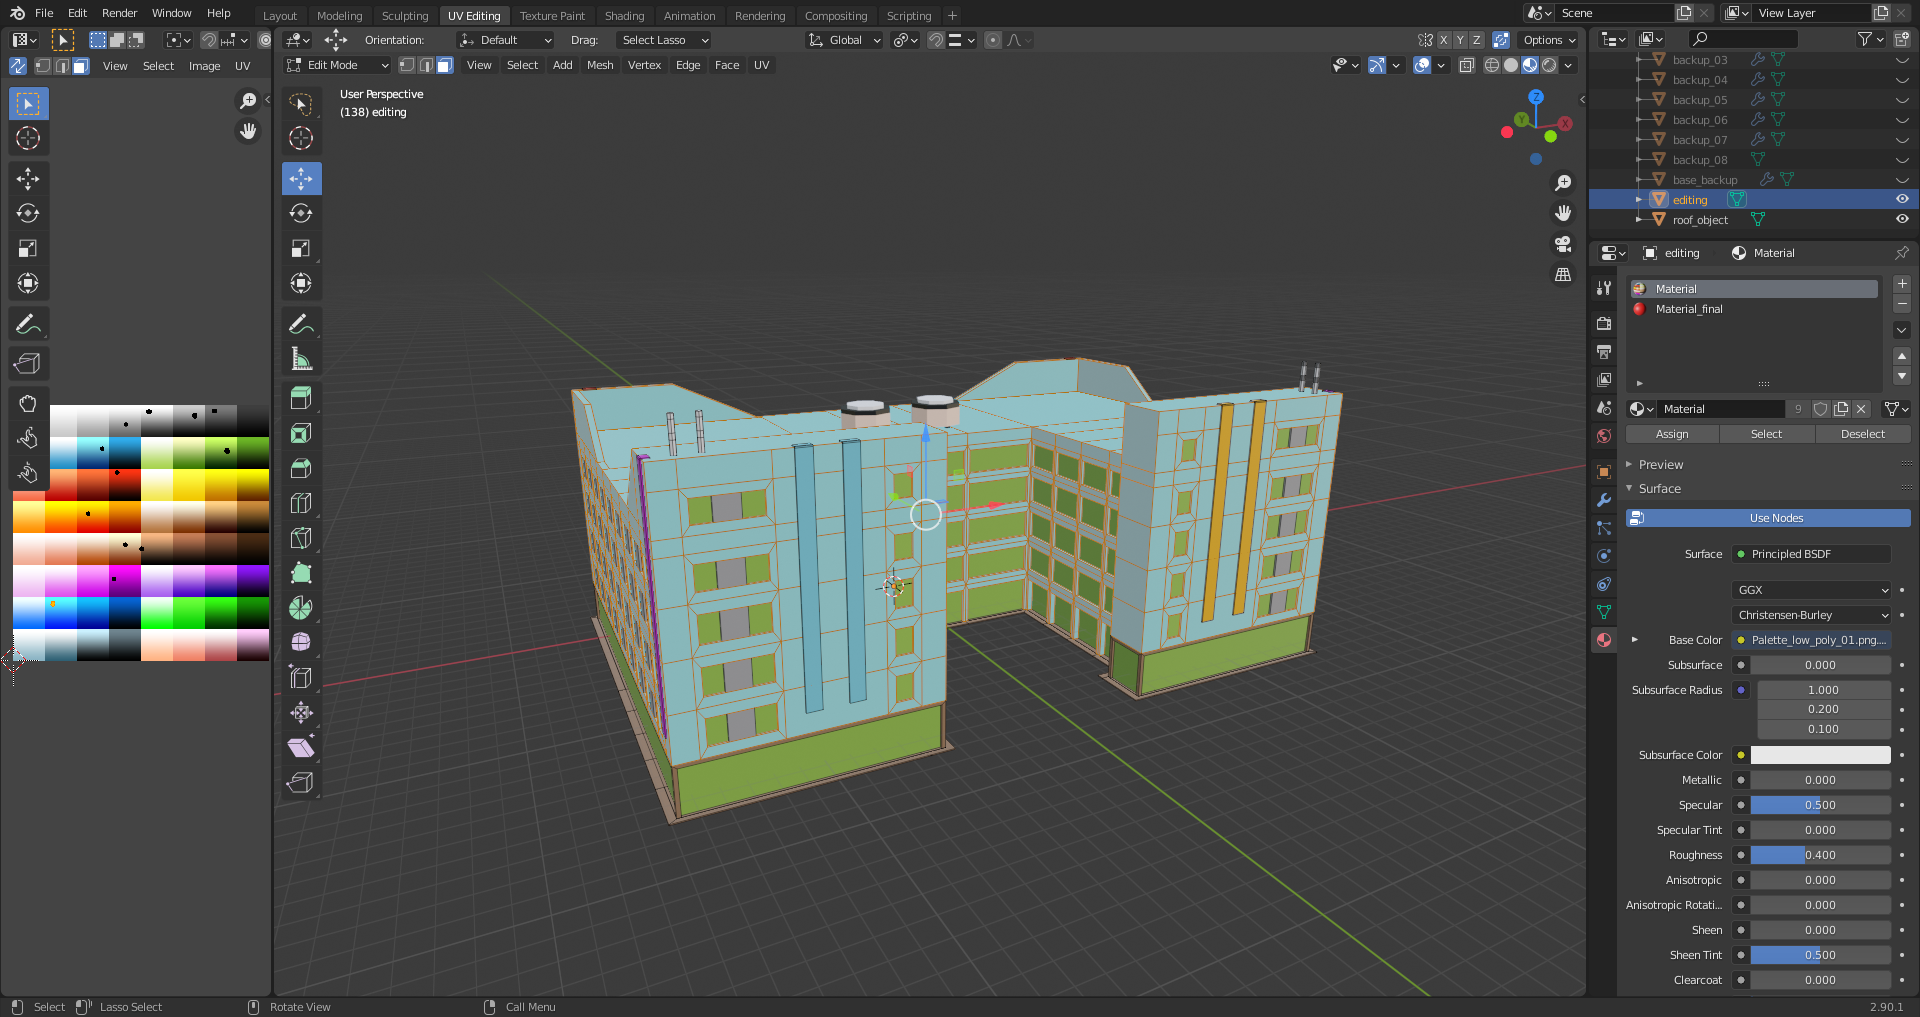
Task: Toggle X-ray view in viewport header
Action: click(1467, 65)
